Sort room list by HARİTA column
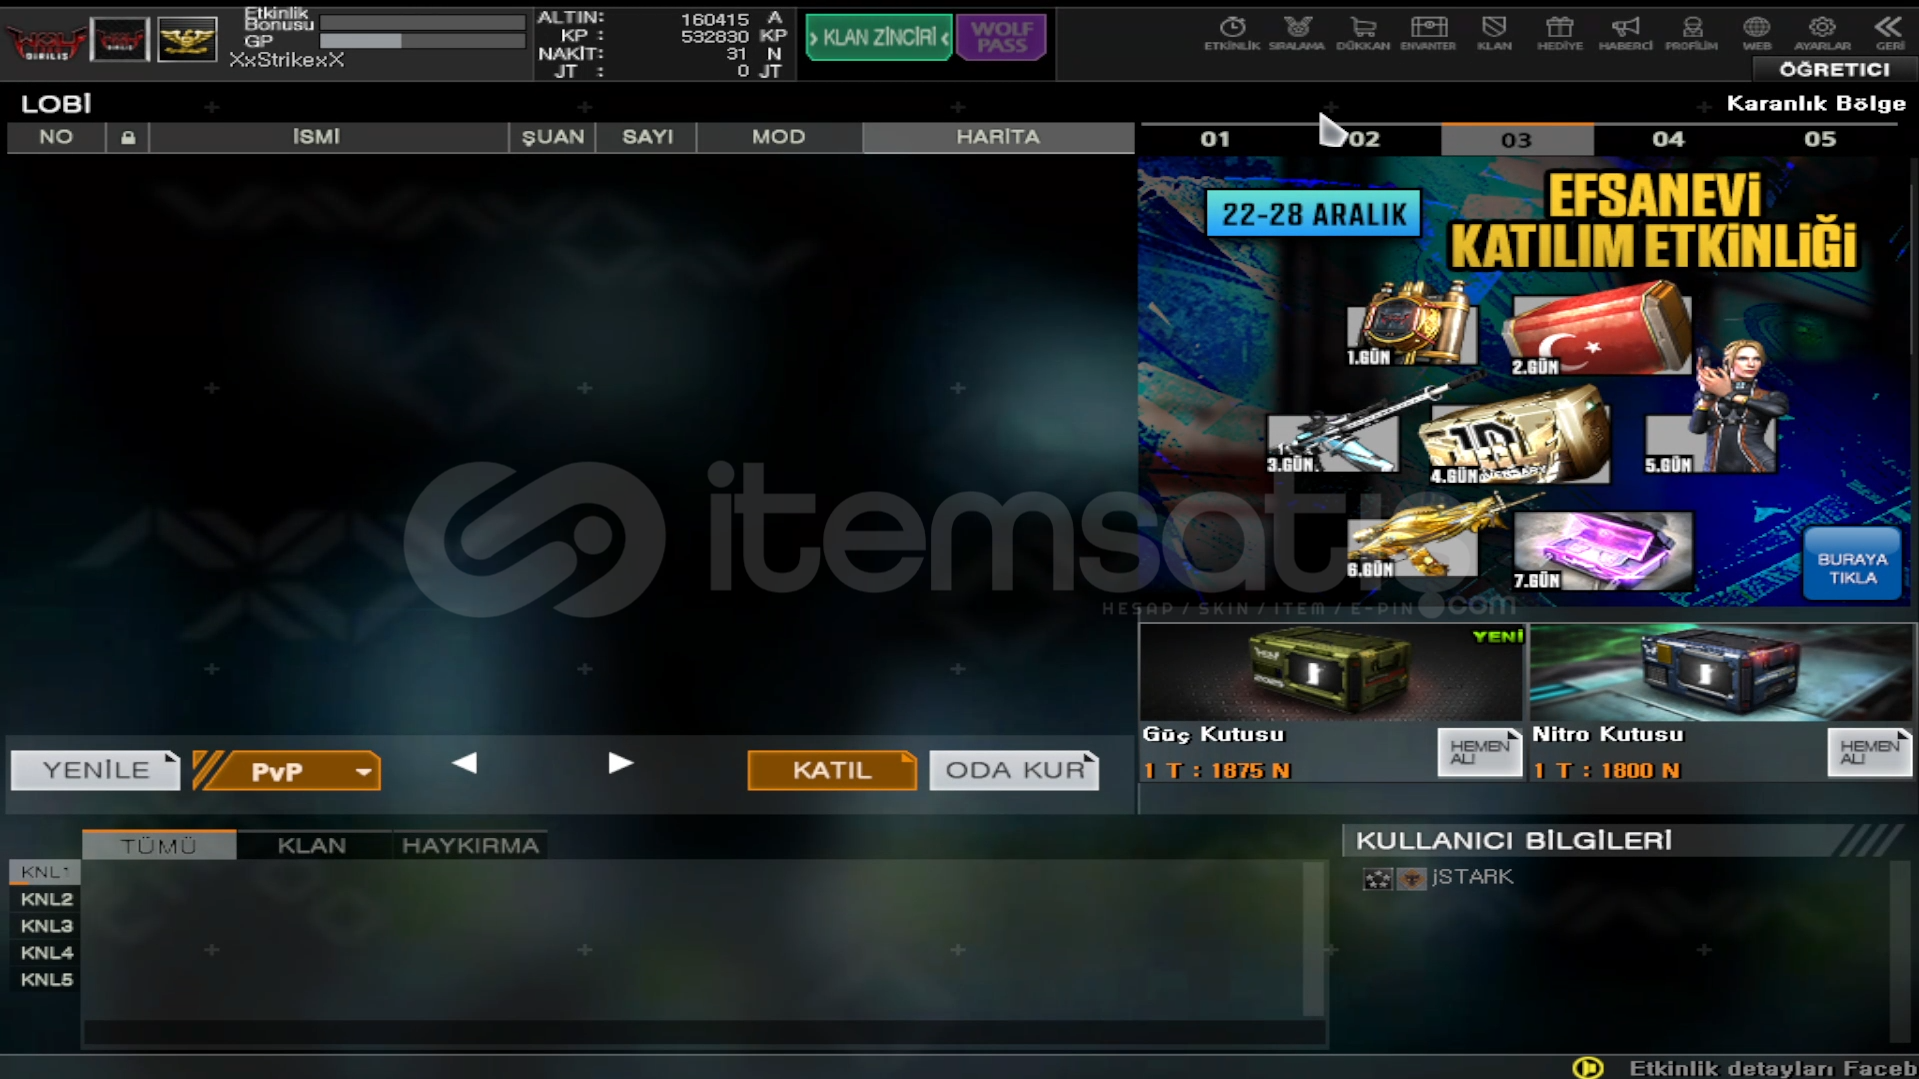The image size is (1919, 1079). point(998,137)
